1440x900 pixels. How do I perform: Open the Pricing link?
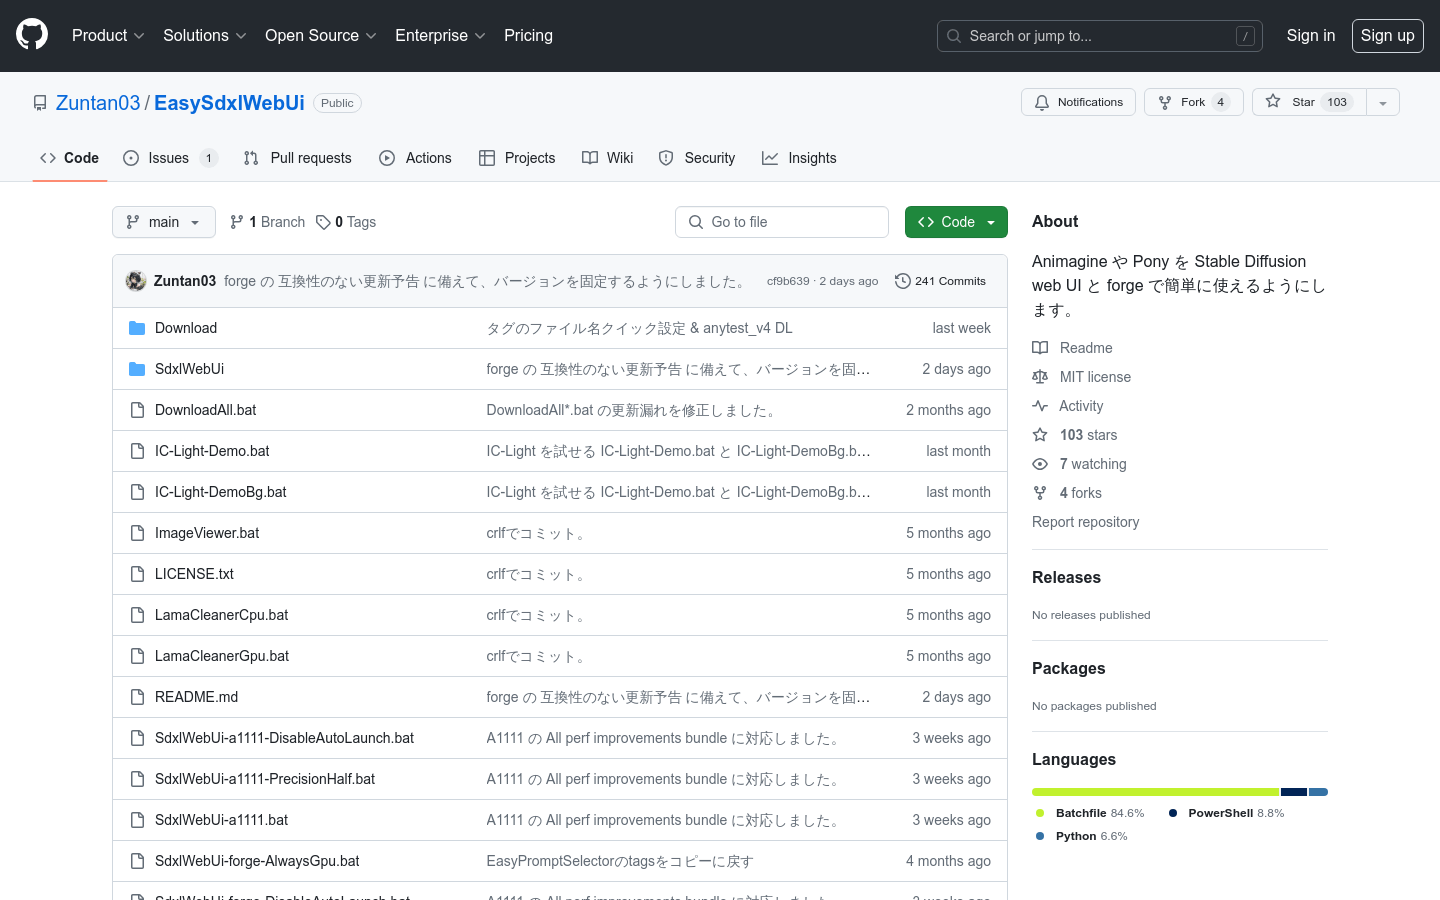(528, 35)
